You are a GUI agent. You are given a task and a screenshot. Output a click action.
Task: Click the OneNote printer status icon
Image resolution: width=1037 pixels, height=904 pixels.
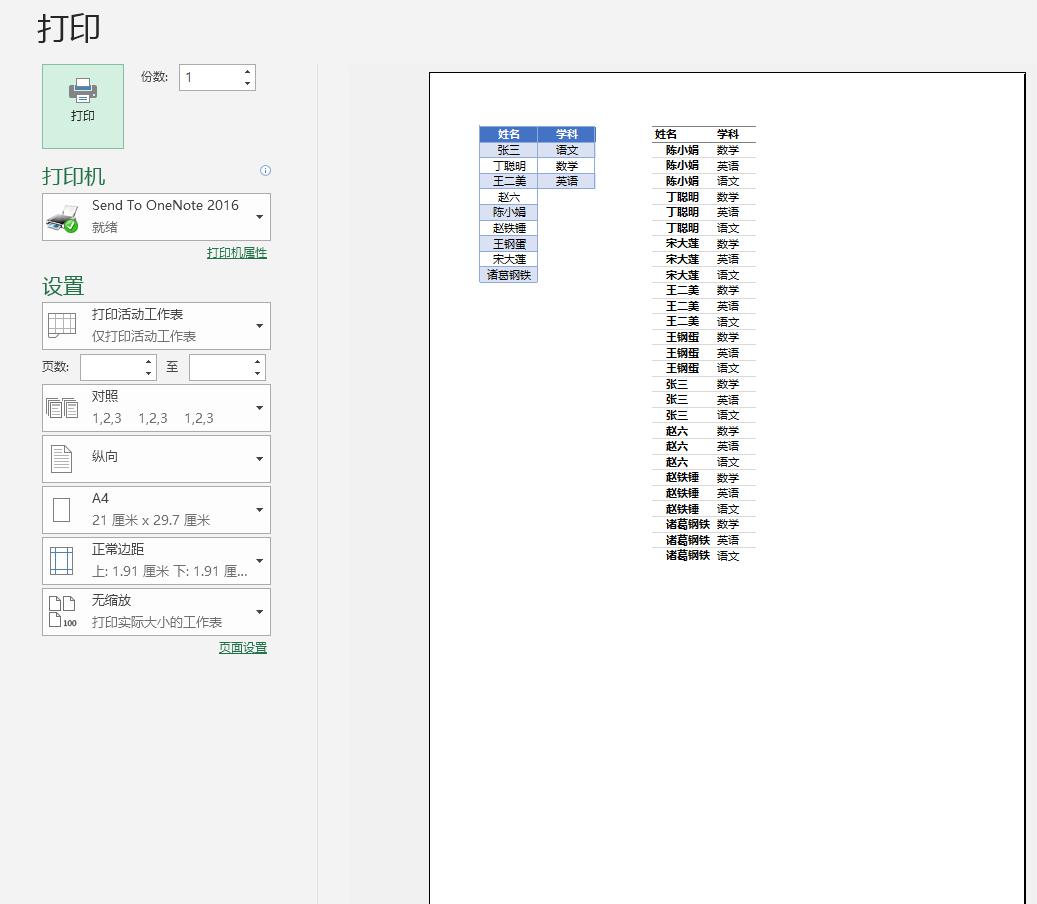click(x=62, y=219)
